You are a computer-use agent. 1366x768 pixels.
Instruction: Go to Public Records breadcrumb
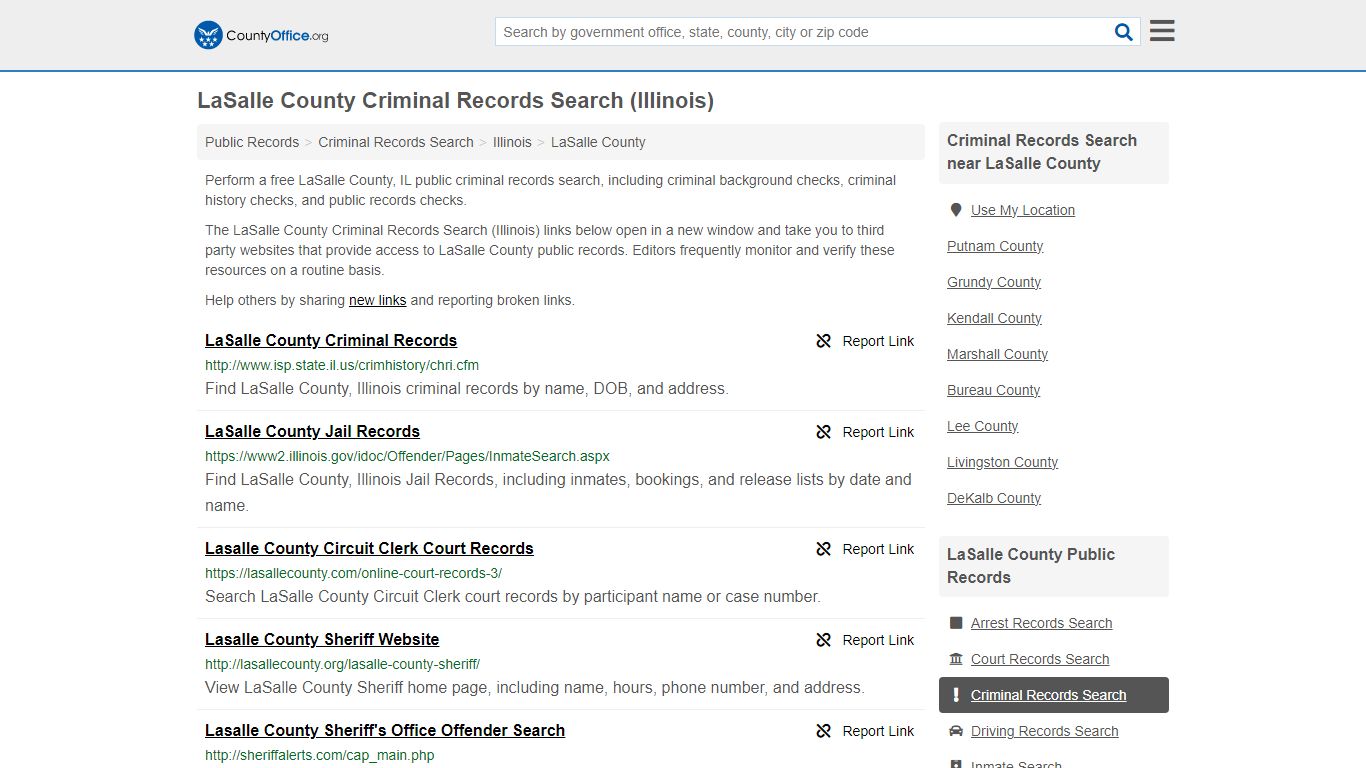(x=252, y=142)
